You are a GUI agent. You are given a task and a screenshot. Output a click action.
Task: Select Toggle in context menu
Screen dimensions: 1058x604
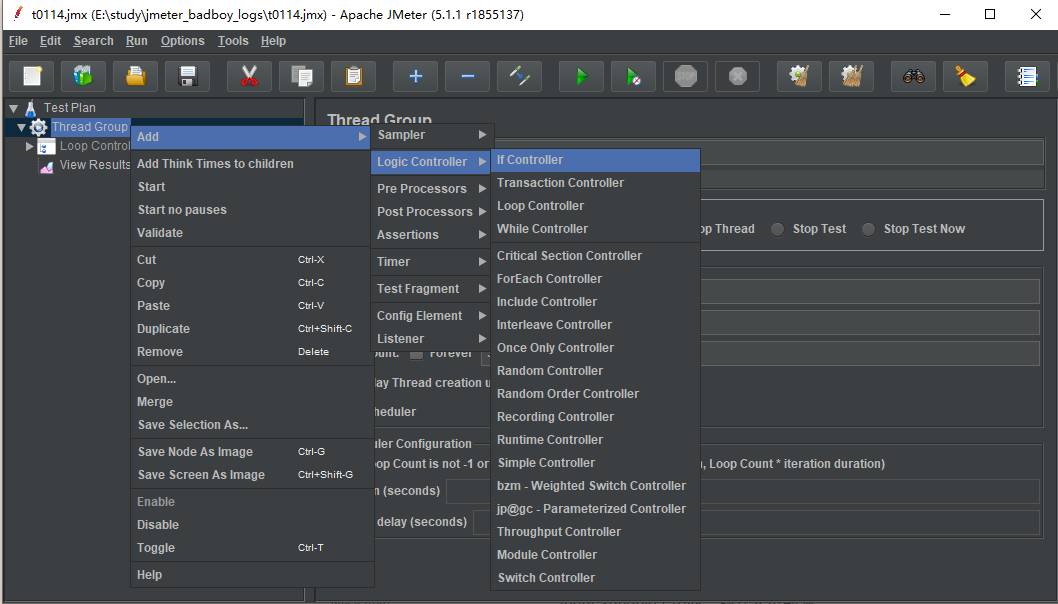252,547
